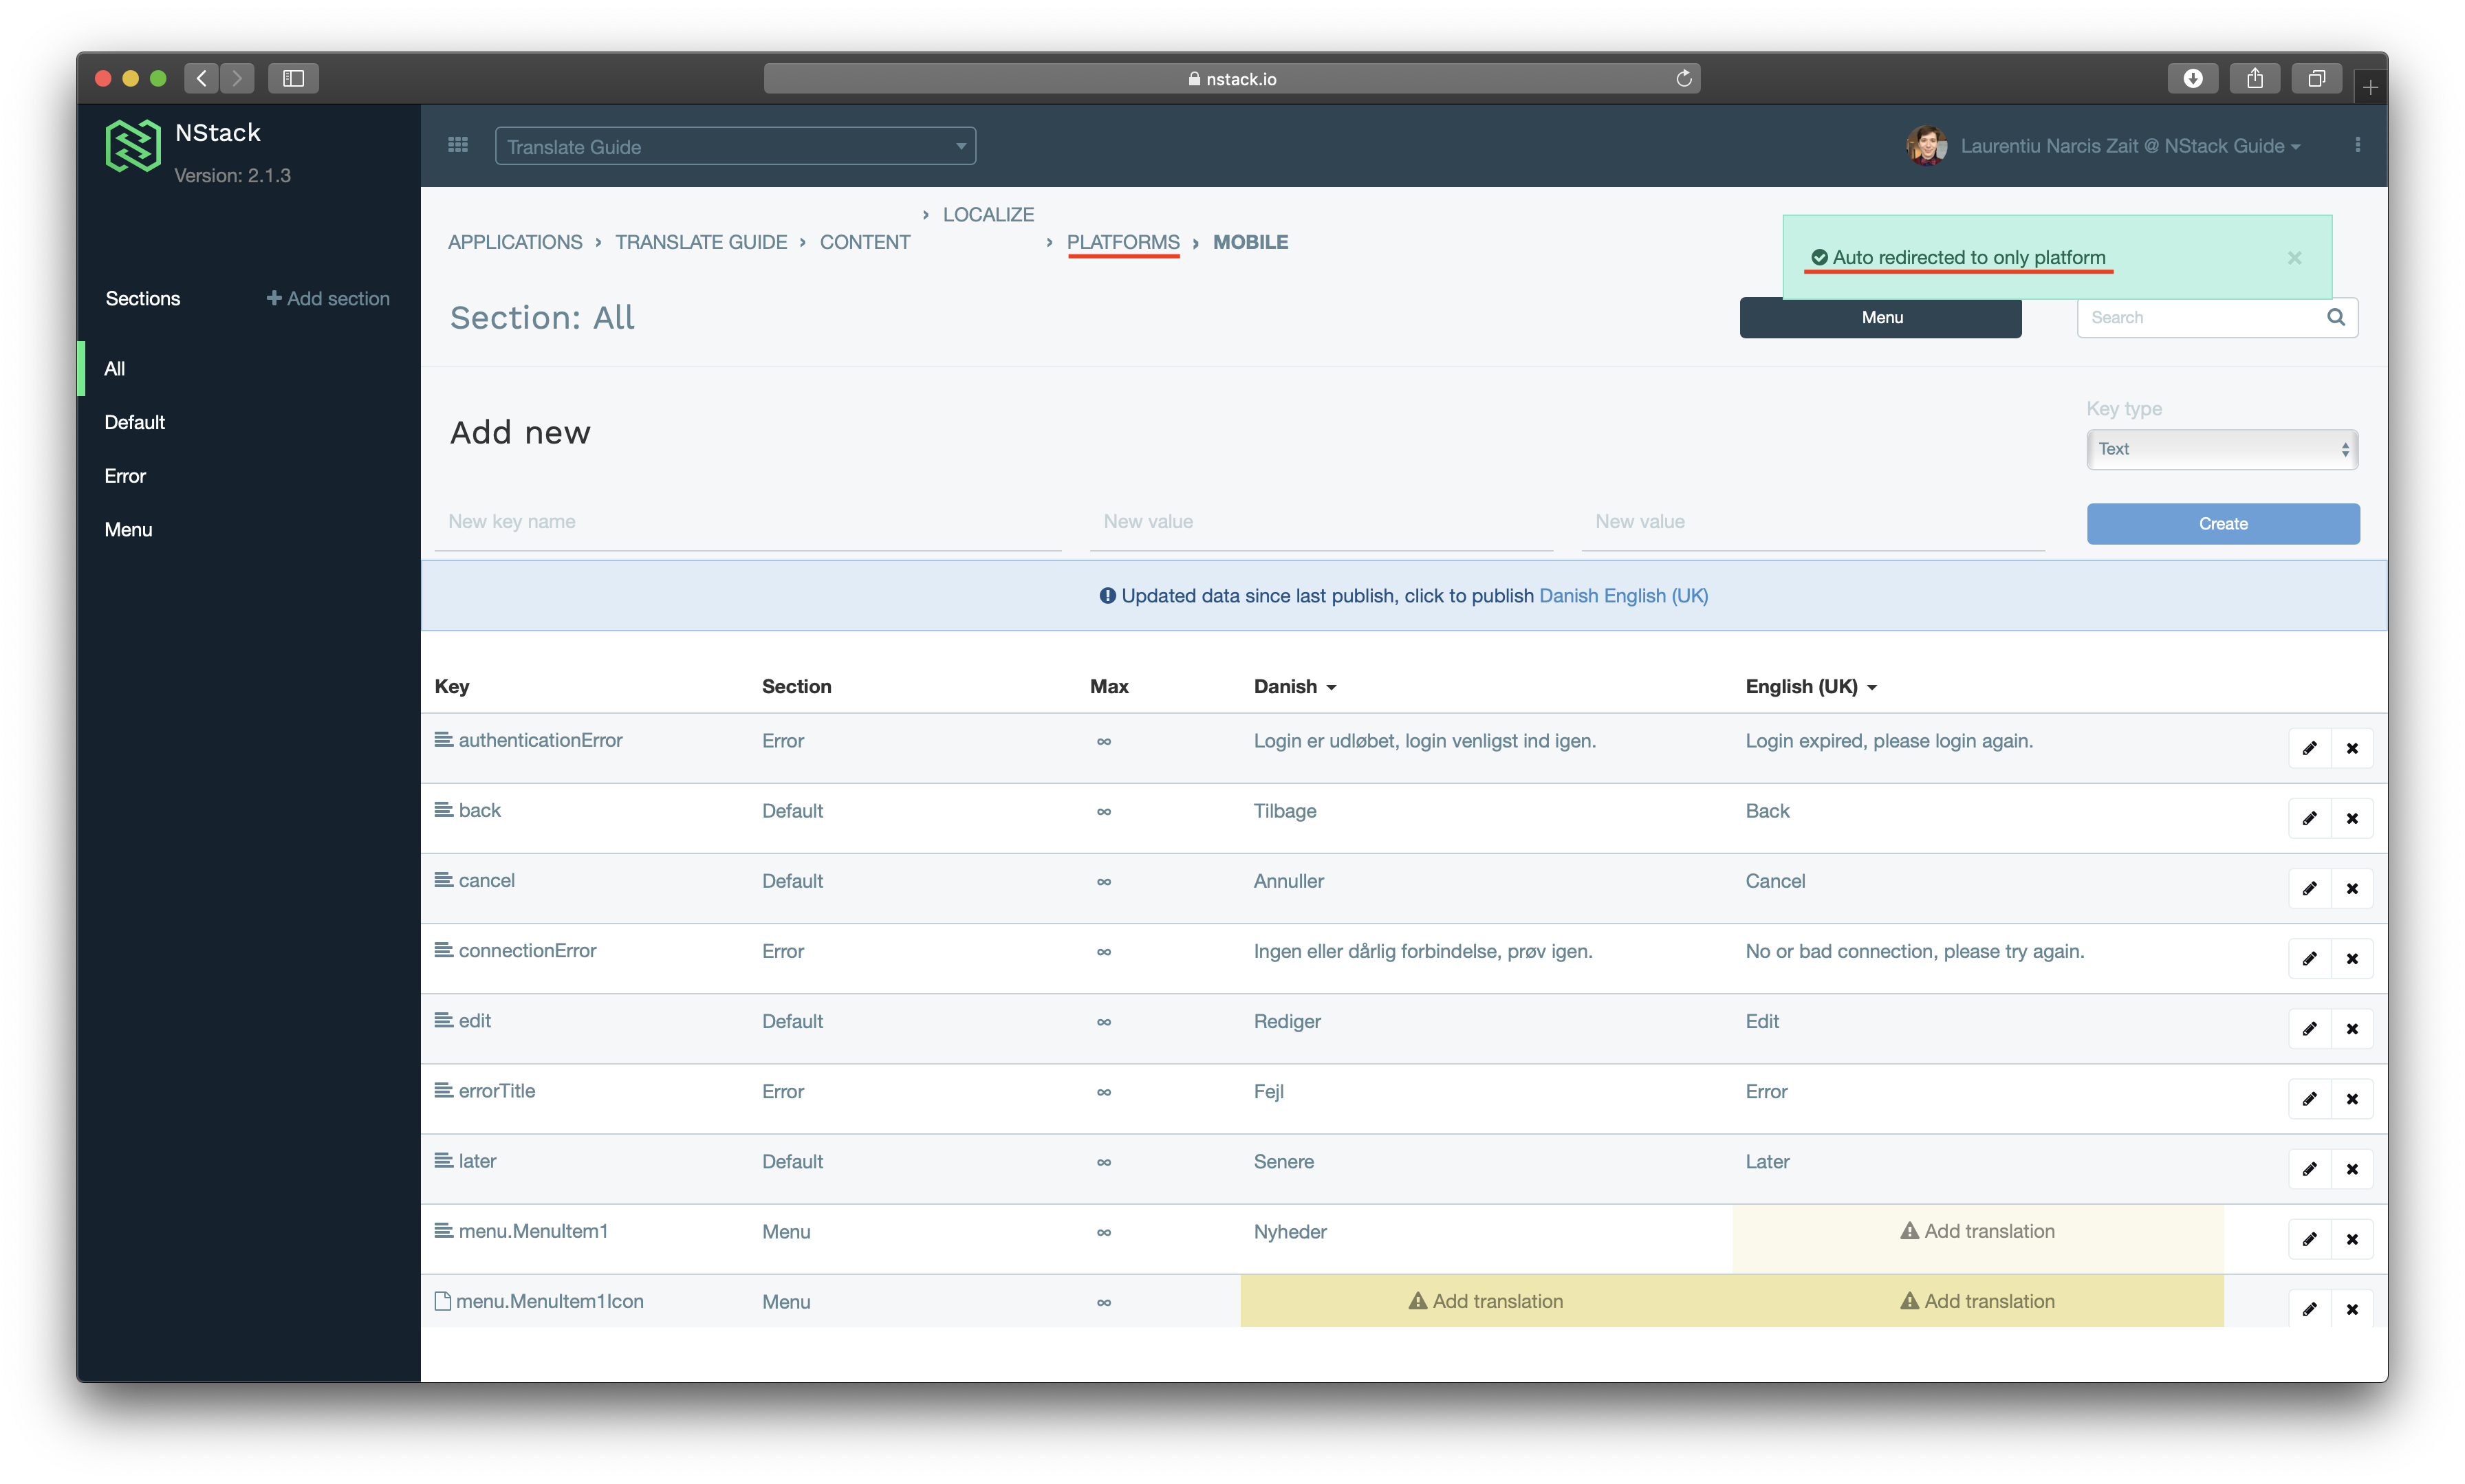This screenshot has height=1484, width=2465.
Task: Delete the menu.MenuItem1Icon key
Action: tap(2352, 1309)
